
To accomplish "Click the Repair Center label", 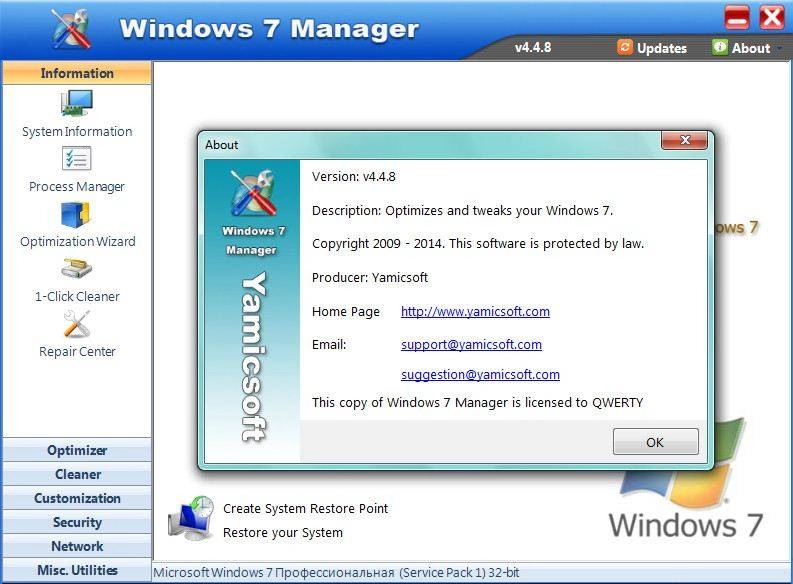I will (77, 351).
